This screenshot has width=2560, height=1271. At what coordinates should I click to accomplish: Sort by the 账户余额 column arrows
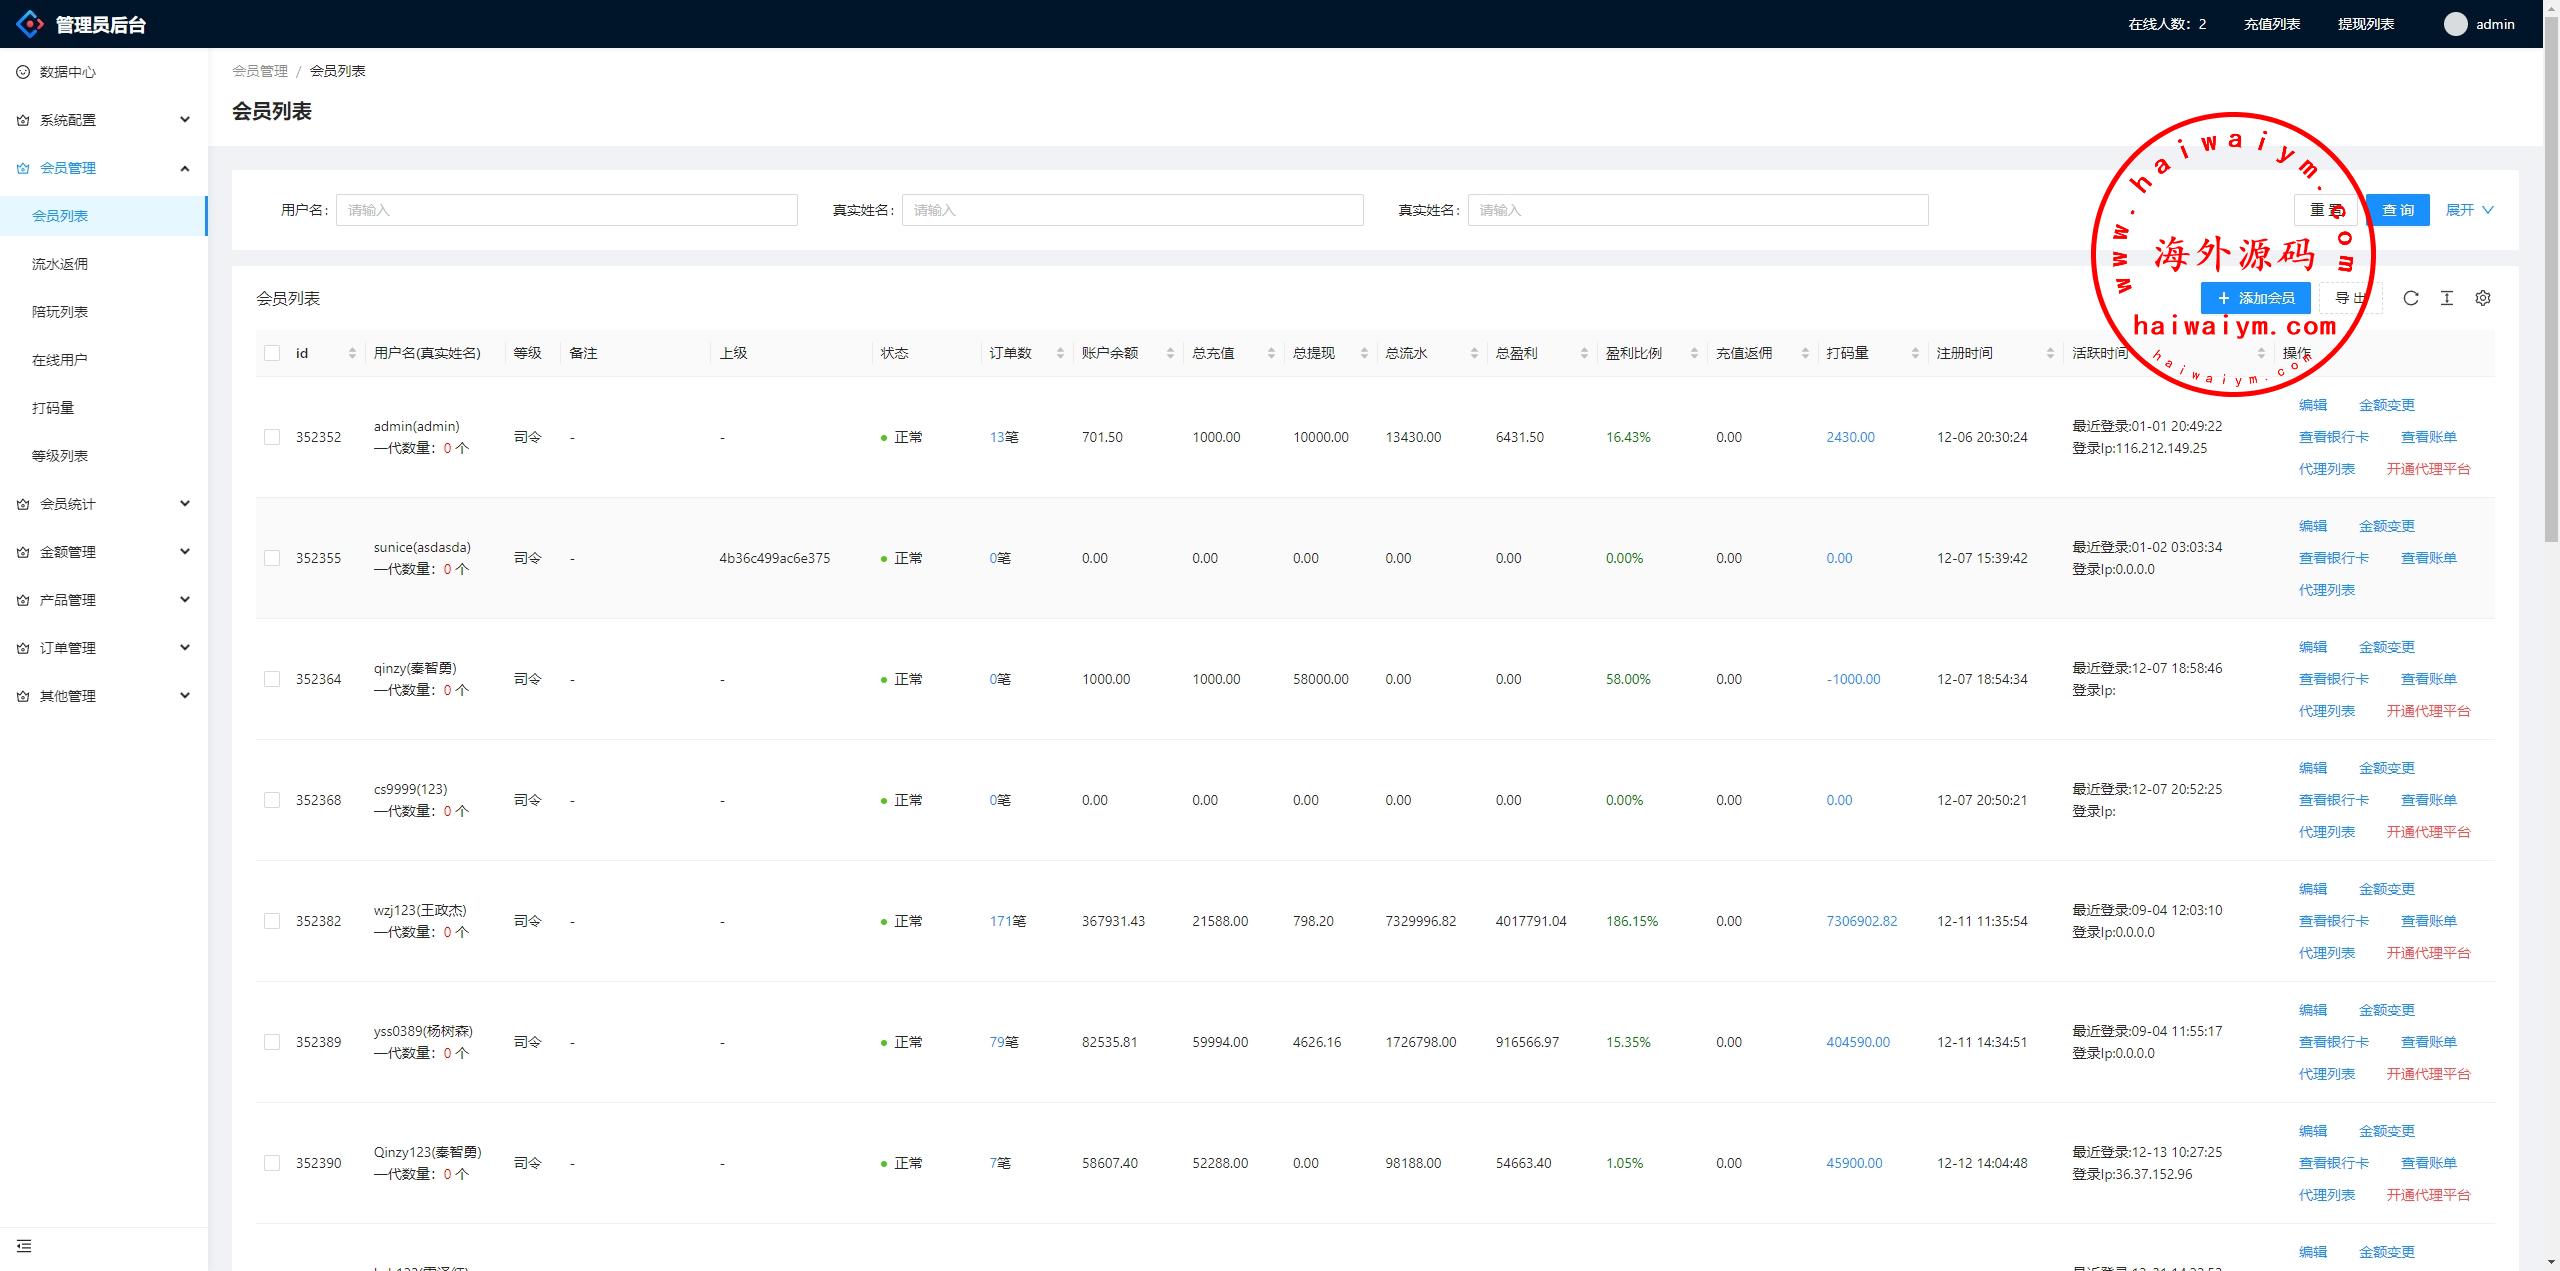click(1170, 353)
